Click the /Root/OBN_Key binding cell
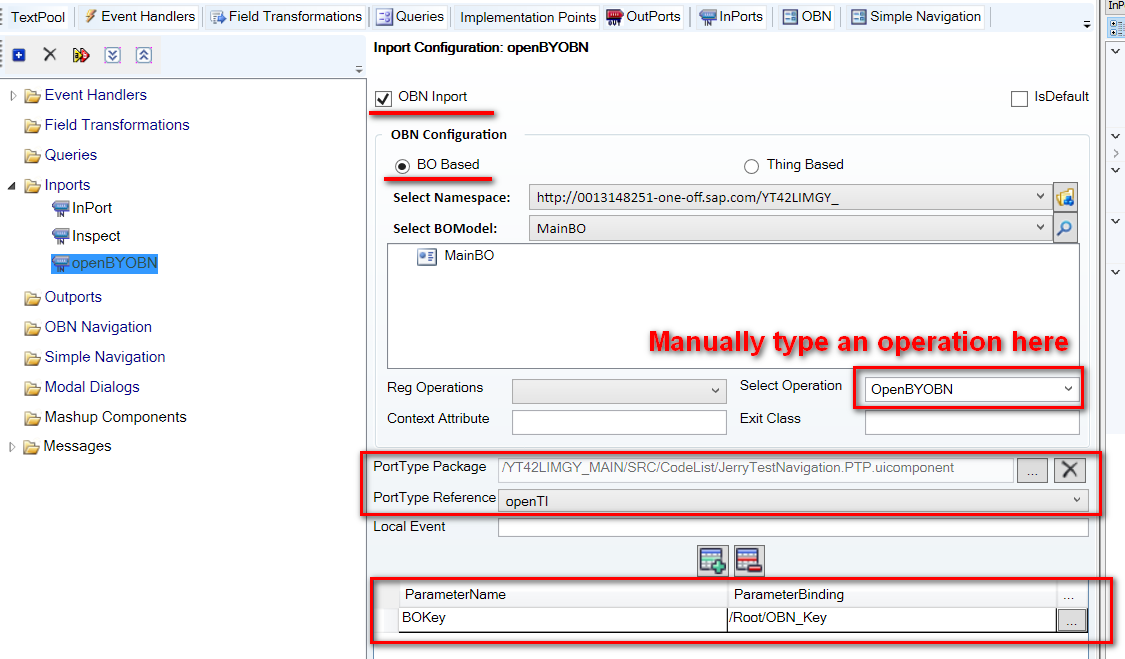1125x659 pixels. 892,619
